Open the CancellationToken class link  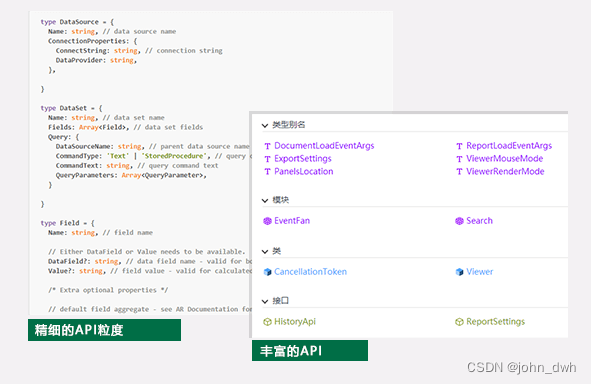coord(311,272)
